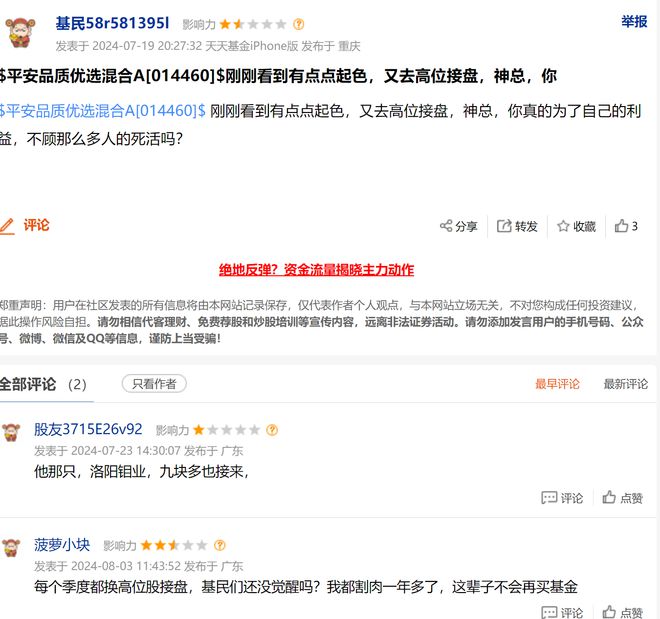
Task: Like 菠萝小块's comment
Action: 609,612
